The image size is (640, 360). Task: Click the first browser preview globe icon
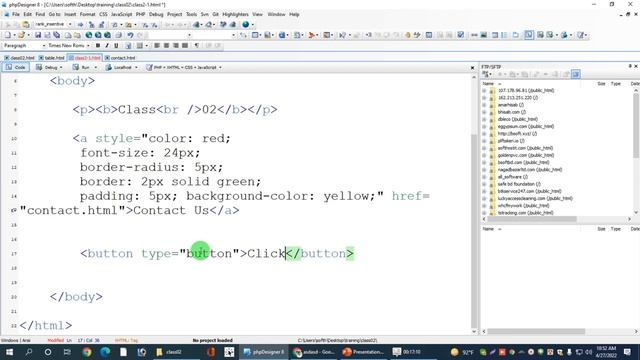[89, 35]
